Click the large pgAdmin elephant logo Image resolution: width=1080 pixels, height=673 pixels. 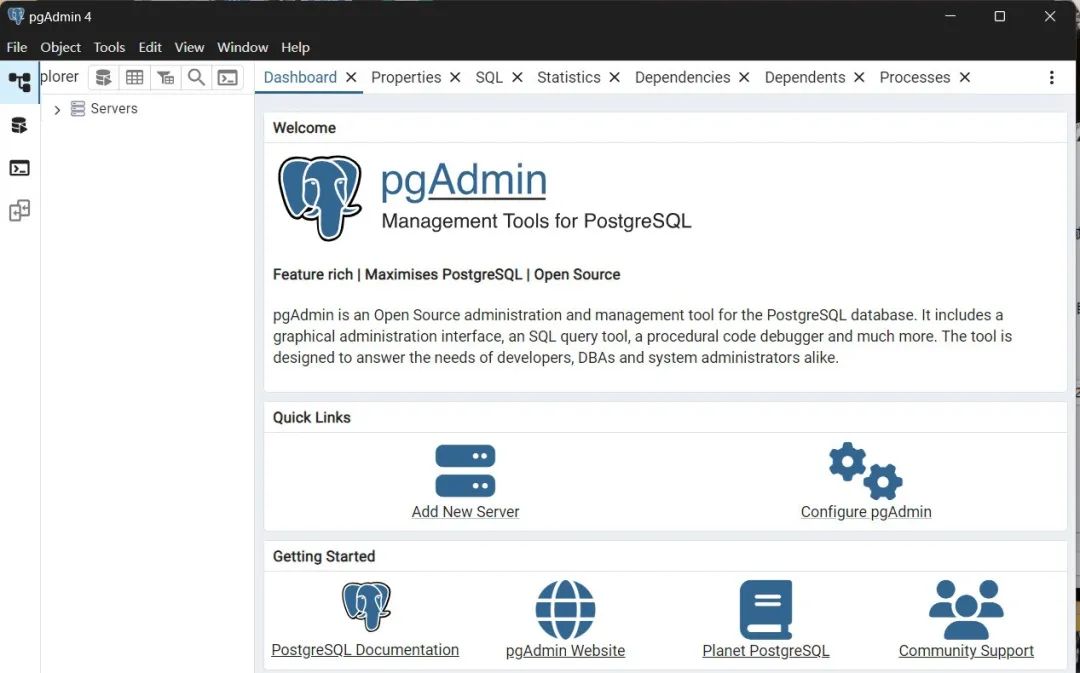tap(320, 198)
